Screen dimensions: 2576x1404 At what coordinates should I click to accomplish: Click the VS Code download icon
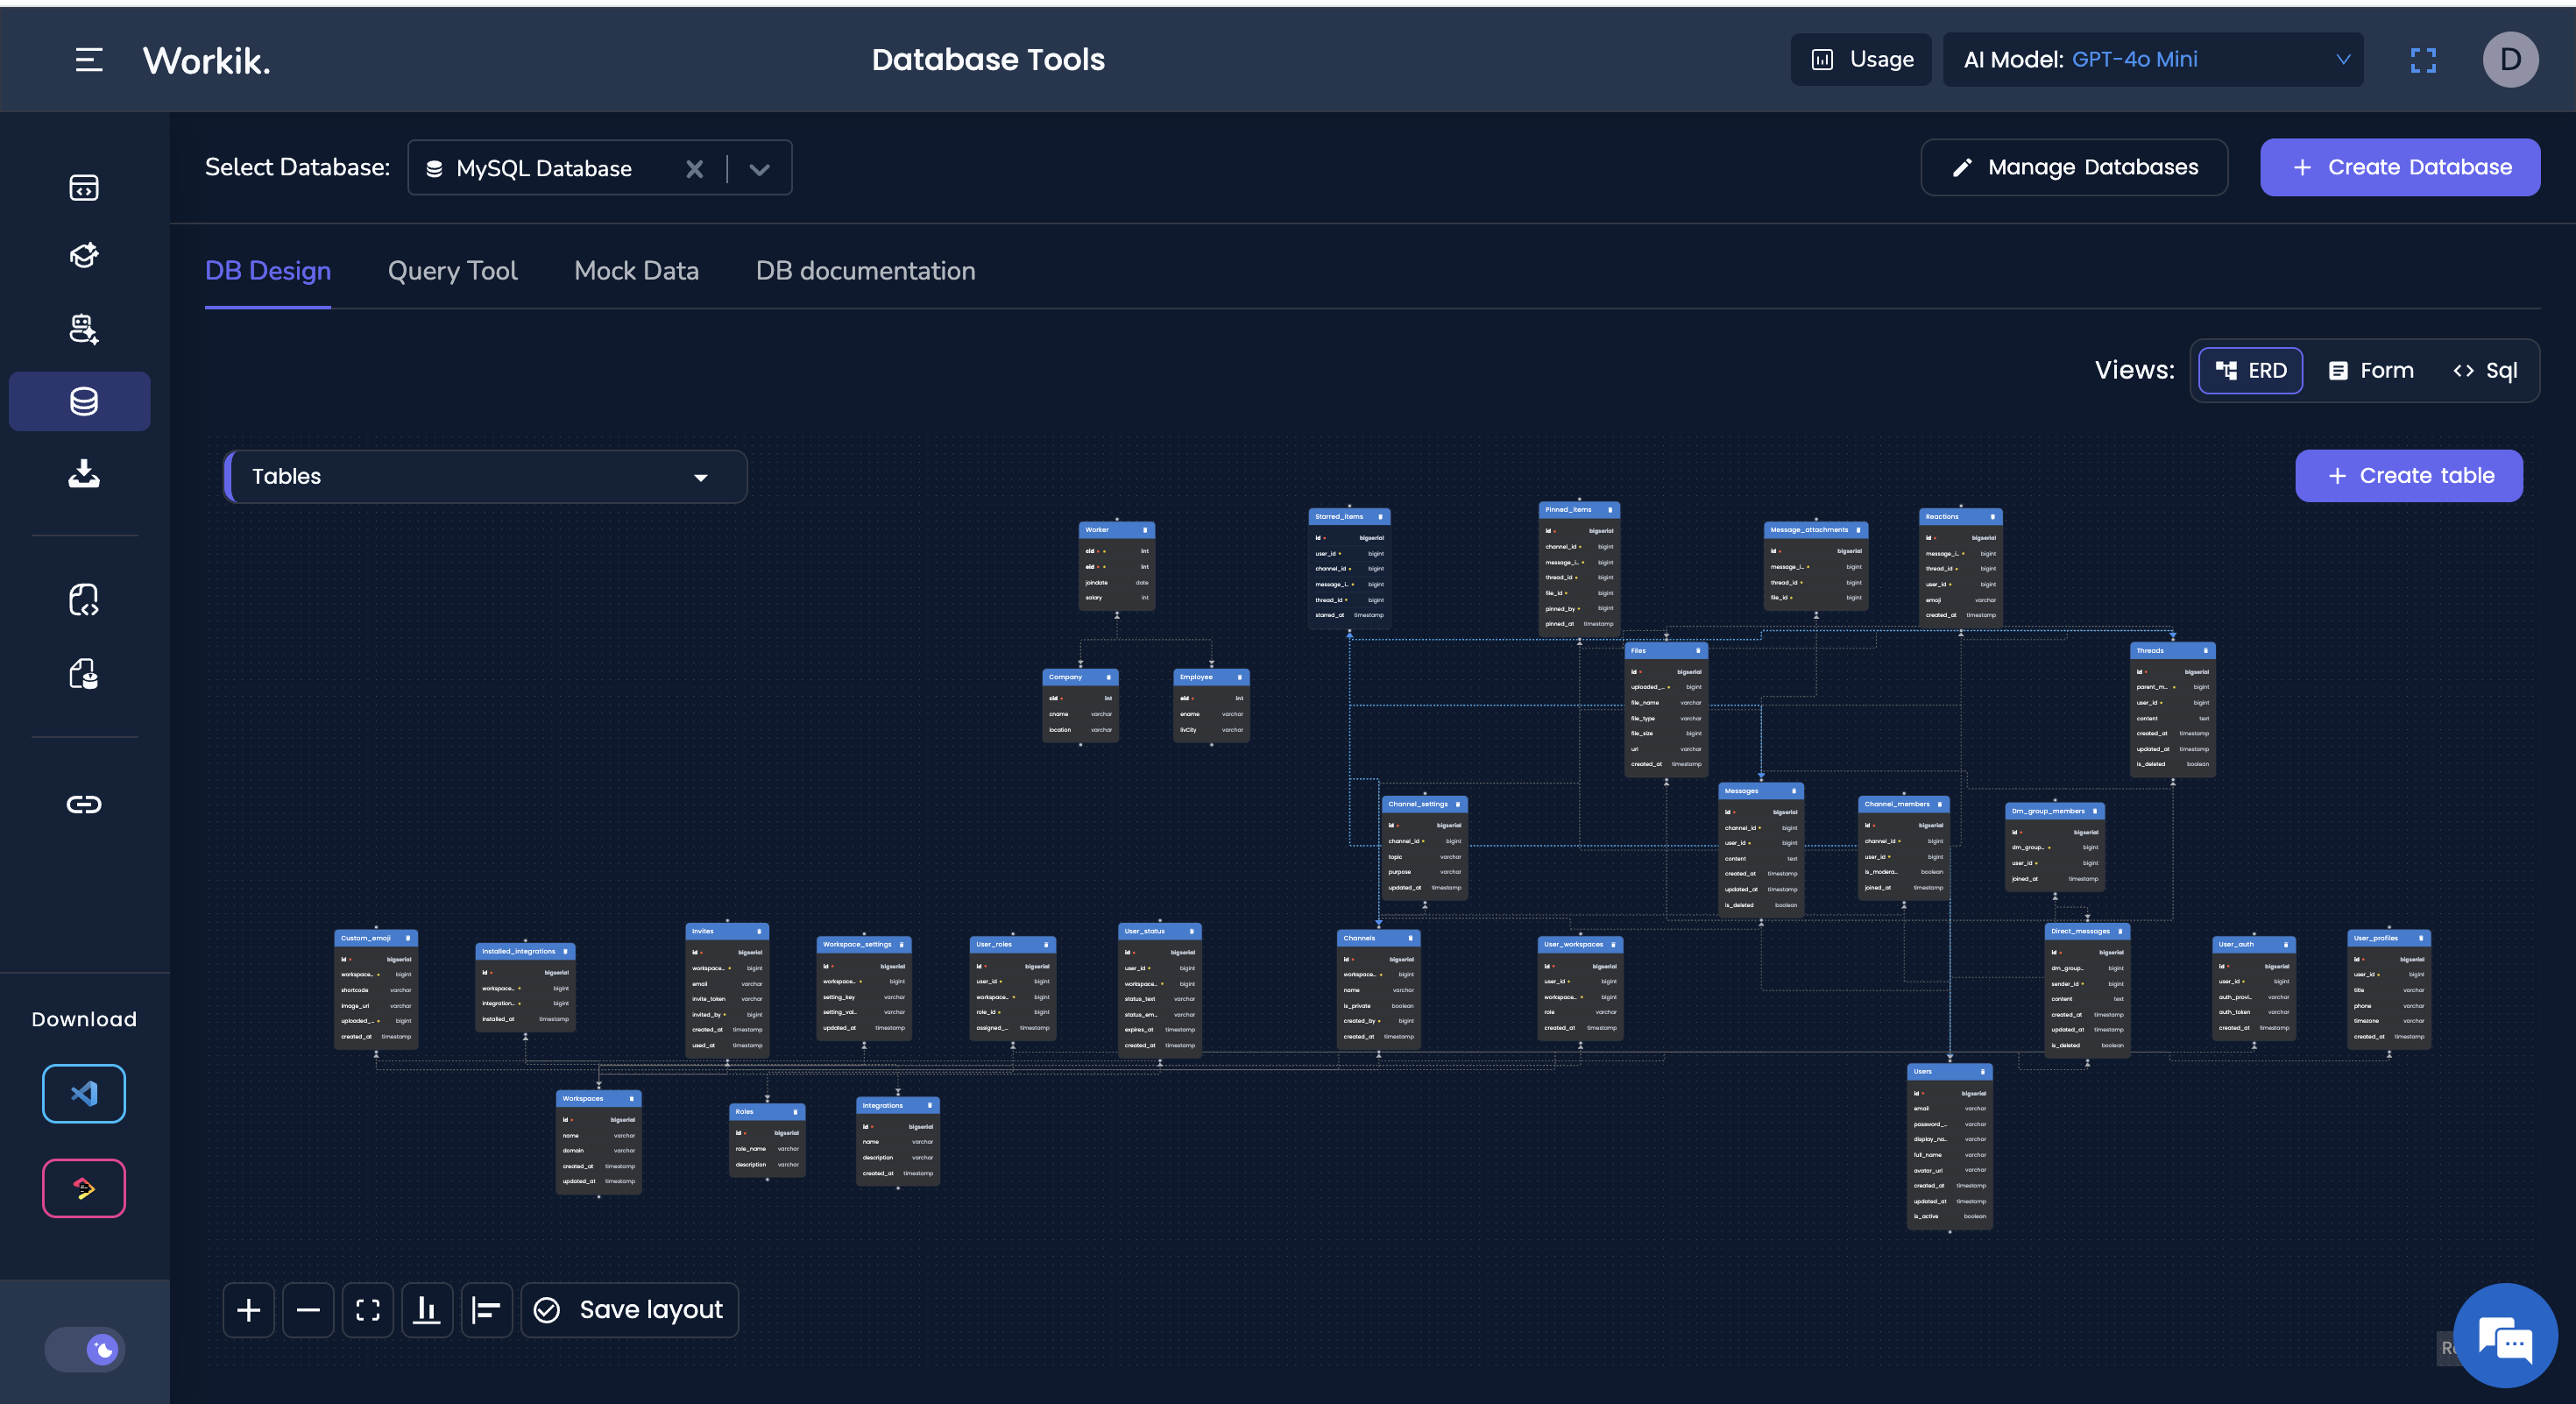[x=84, y=1093]
